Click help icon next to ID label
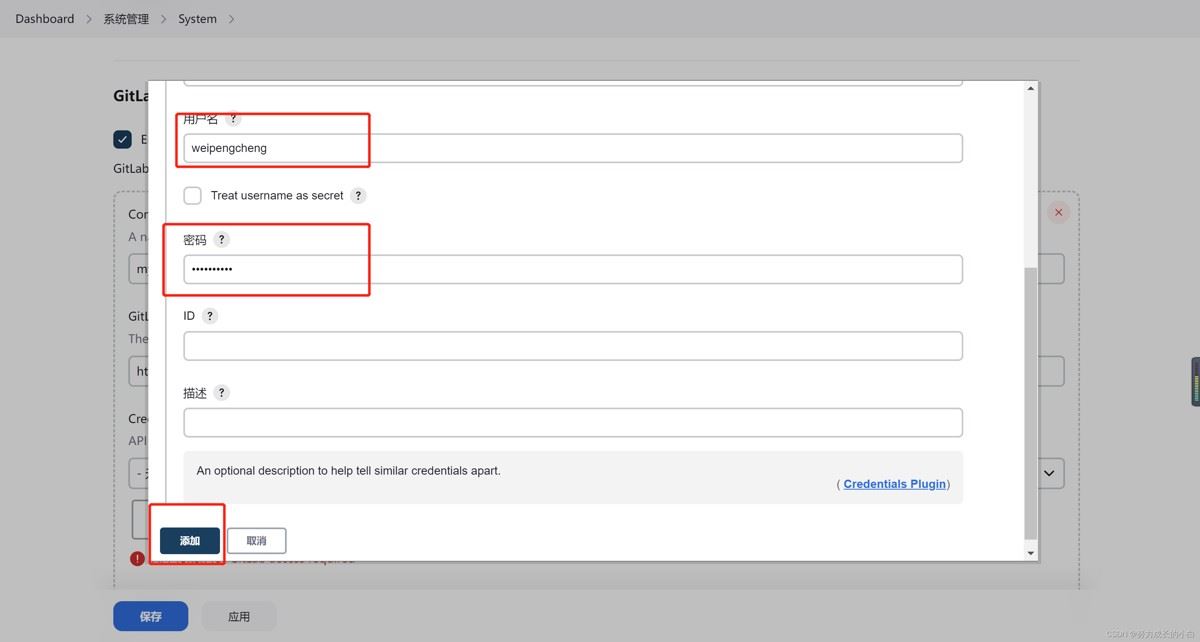The width and height of the screenshot is (1200, 642). [x=210, y=316]
